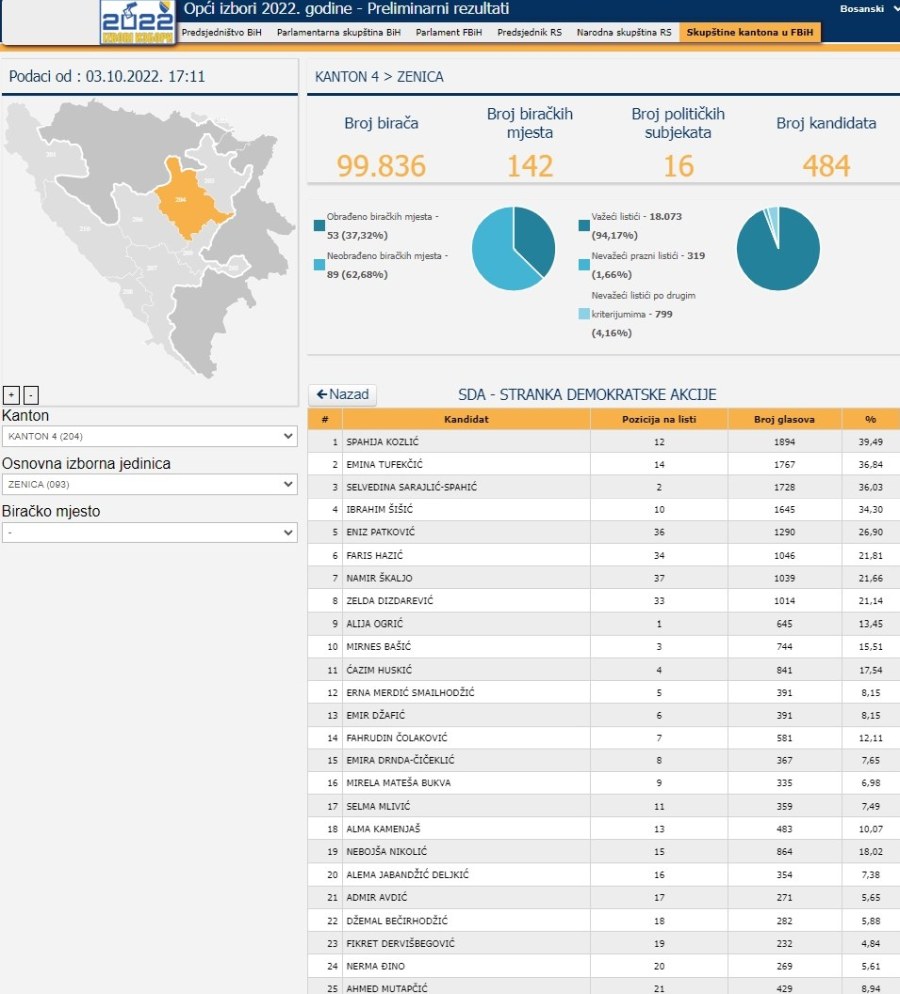Select Skupštine kantona u FBiH tab
The height and width of the screenshot is (994, 900).
[750, 33]
